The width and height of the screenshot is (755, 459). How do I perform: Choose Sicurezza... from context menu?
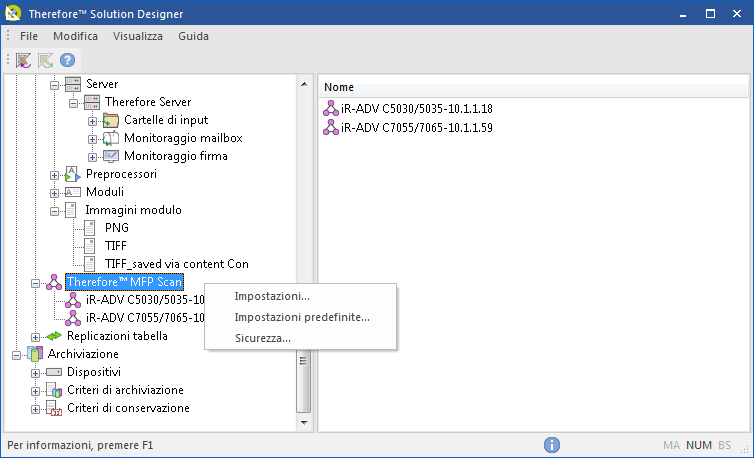300,338
